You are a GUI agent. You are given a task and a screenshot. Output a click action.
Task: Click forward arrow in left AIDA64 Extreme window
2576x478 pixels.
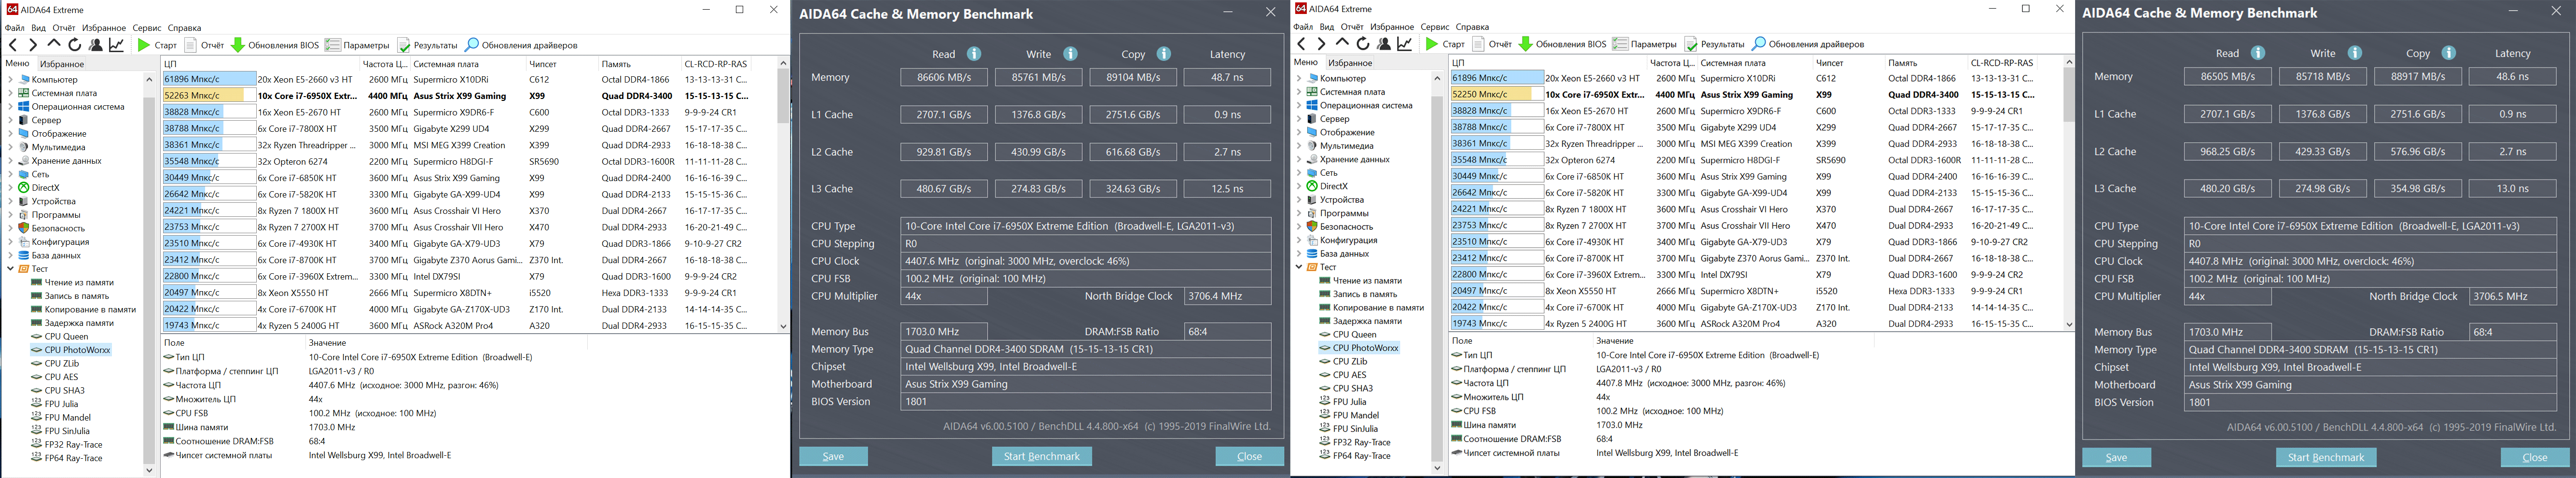click(x=33, y=45)
